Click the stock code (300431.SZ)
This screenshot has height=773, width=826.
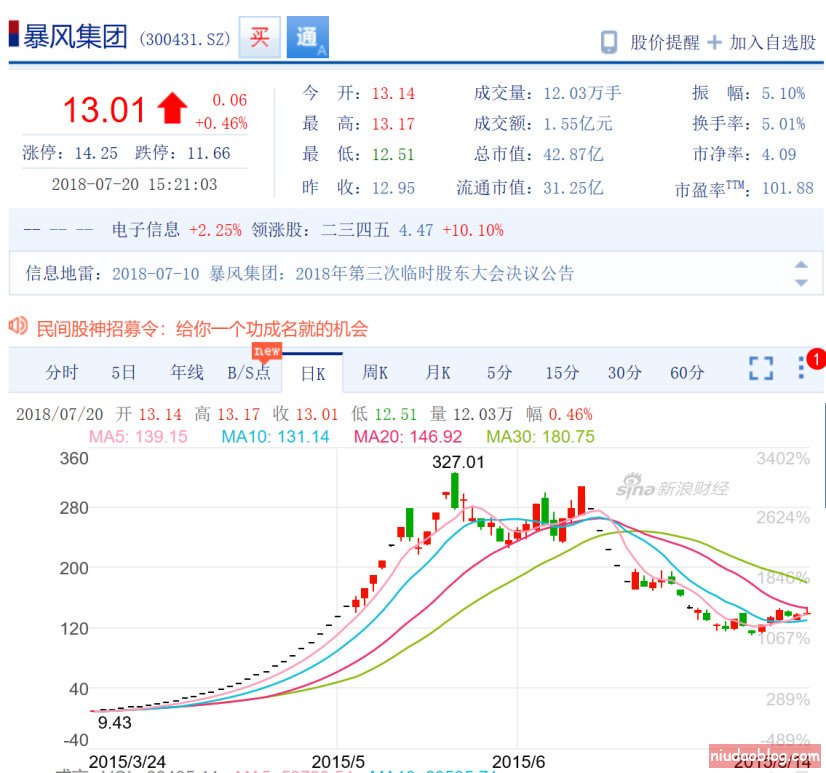[185, 39]
